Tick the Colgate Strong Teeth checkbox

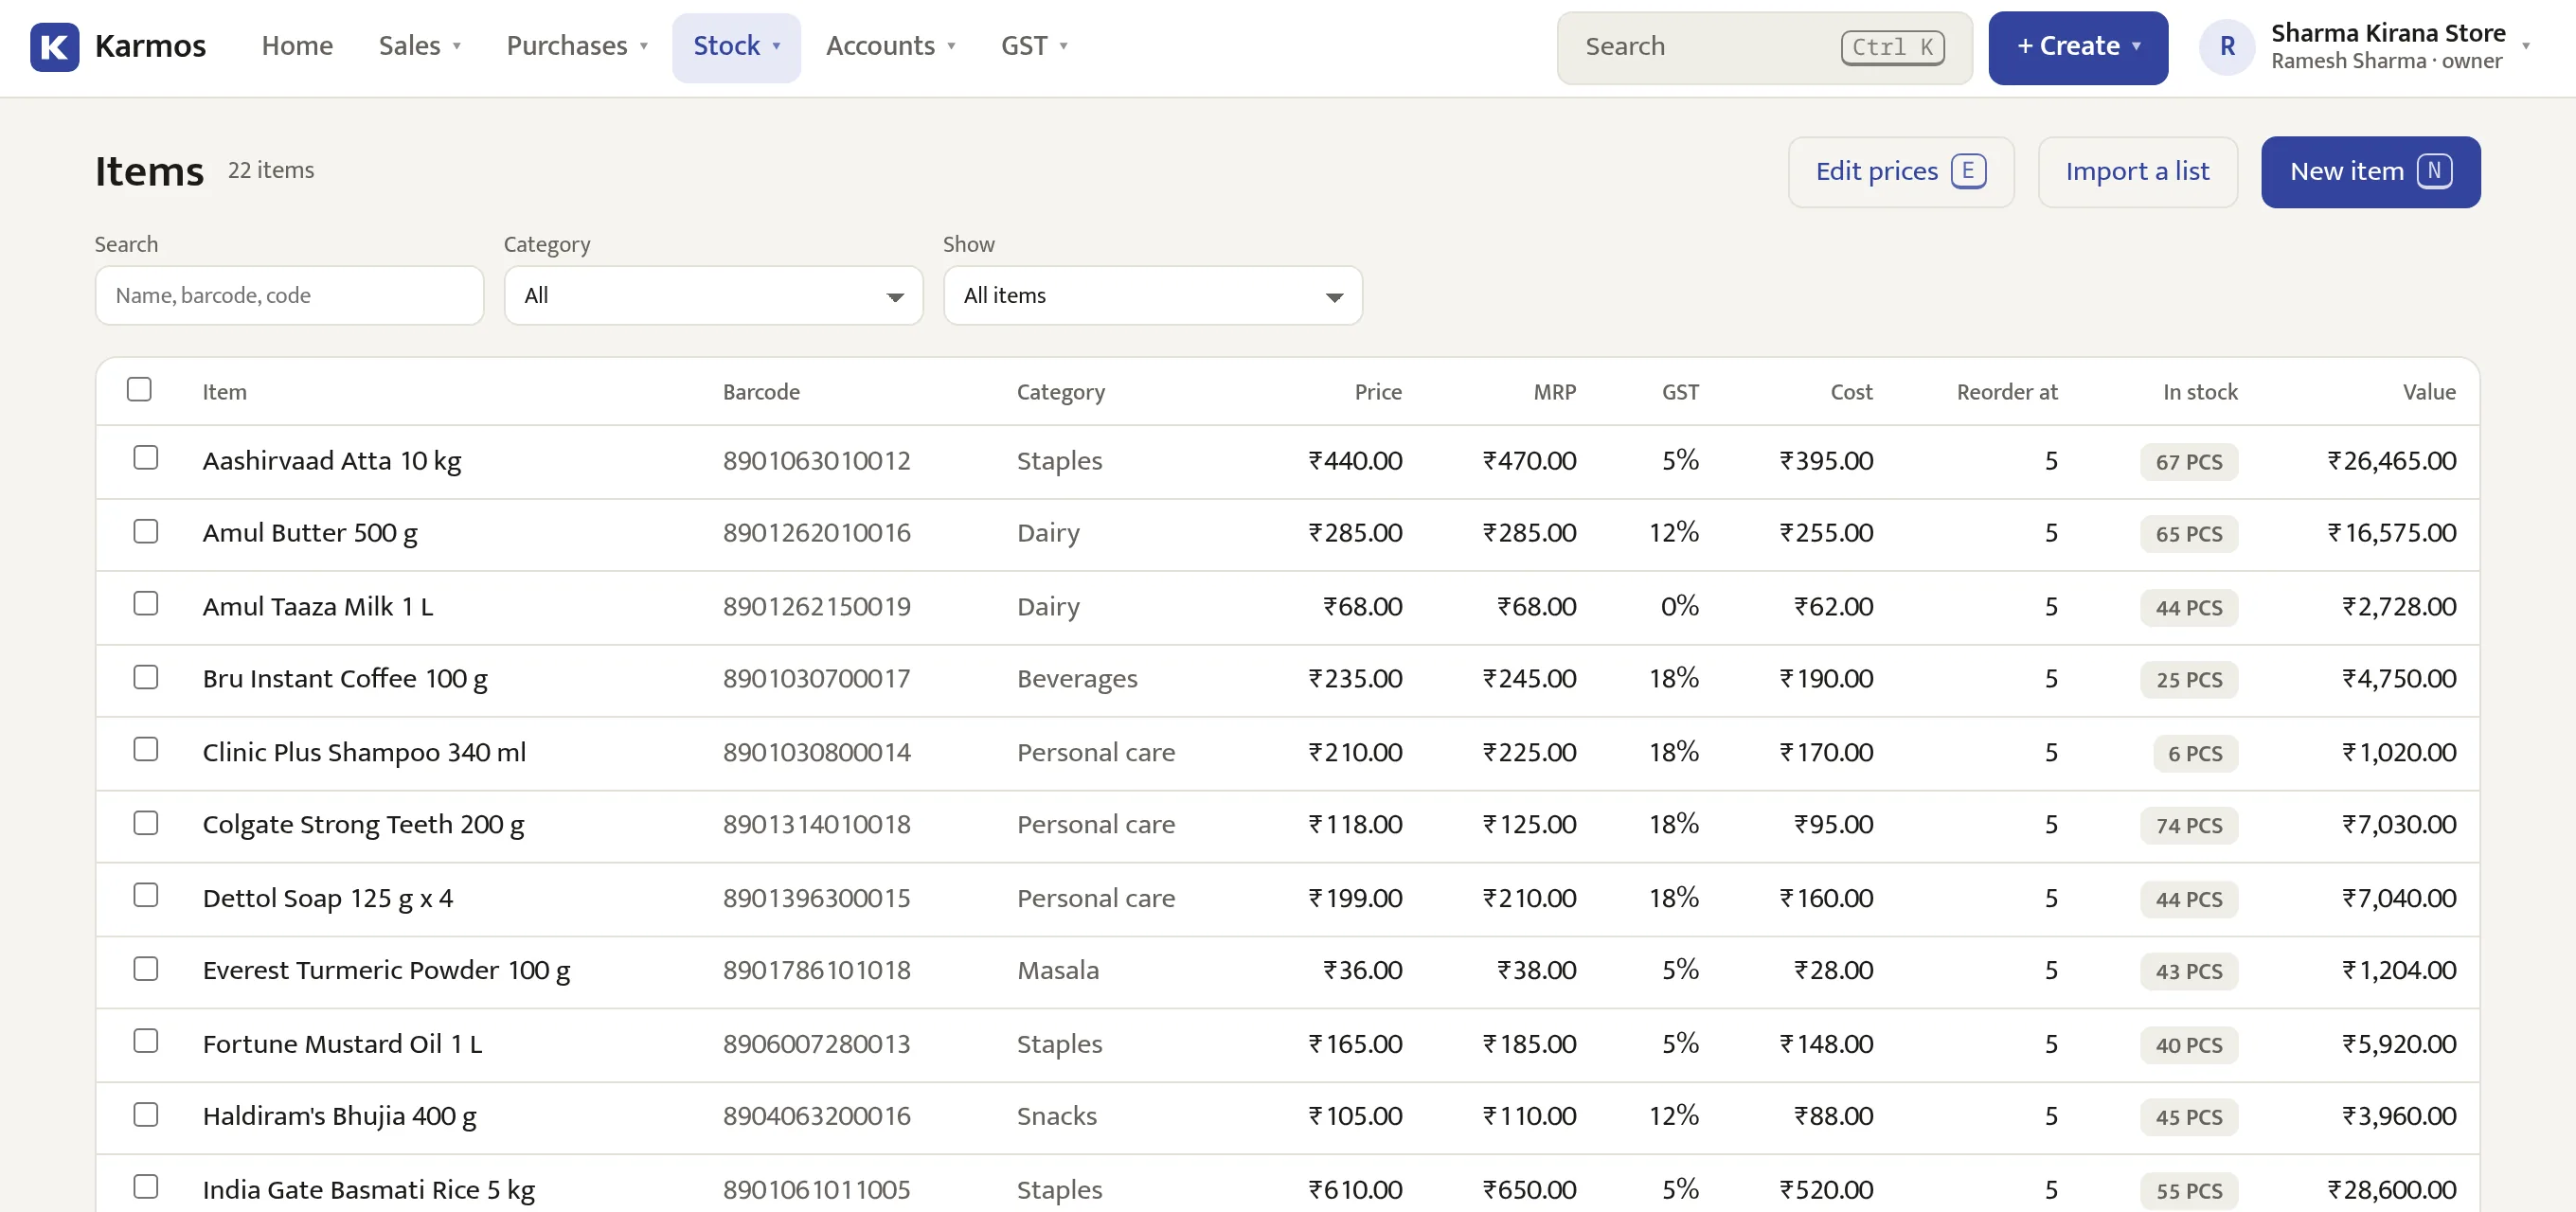tap(146, 822)
